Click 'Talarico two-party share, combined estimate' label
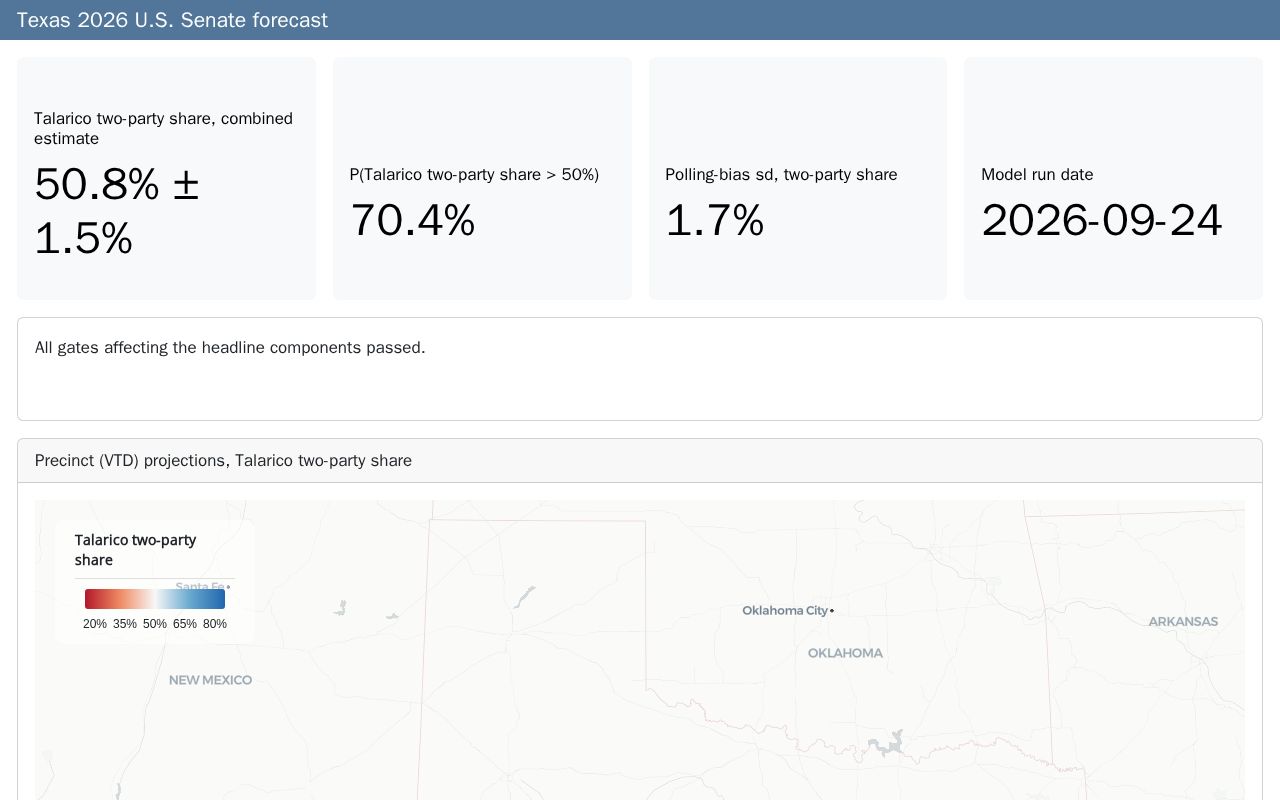This screenshot has height=800, width=1280. 163,128
